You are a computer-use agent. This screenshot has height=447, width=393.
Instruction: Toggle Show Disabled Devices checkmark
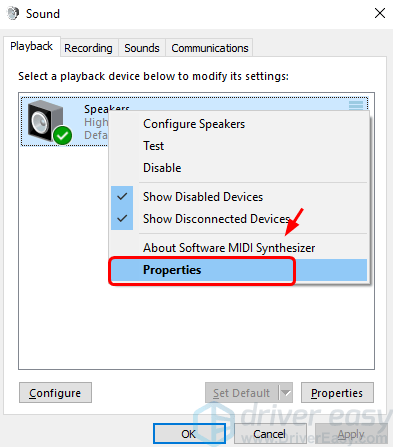122,197
